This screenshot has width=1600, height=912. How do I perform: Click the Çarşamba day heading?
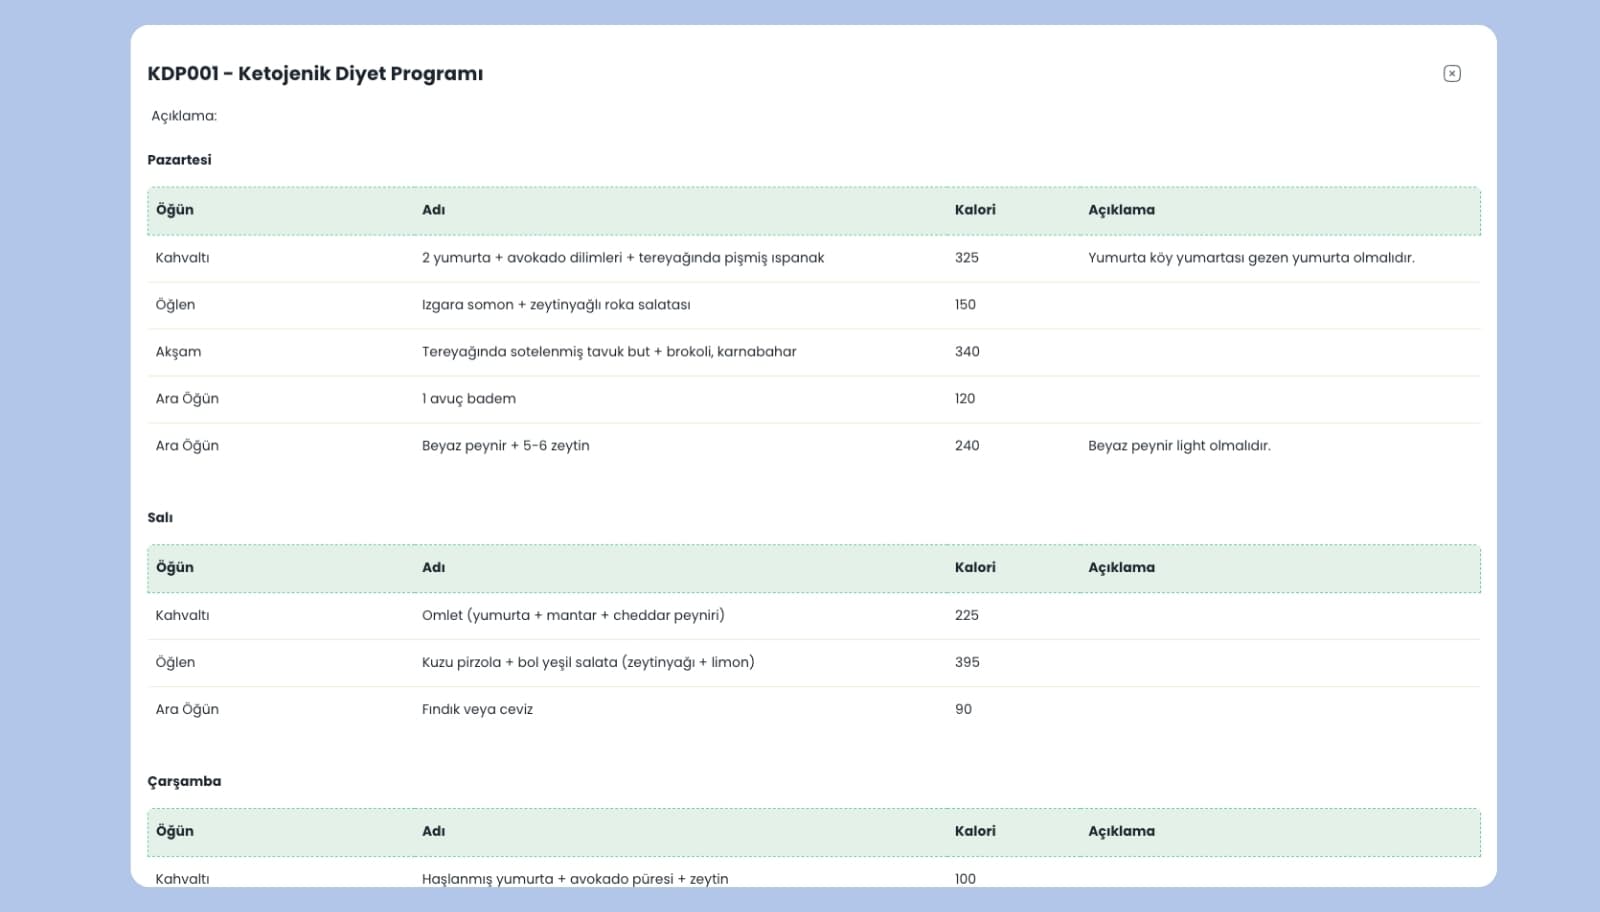[184, 782]
